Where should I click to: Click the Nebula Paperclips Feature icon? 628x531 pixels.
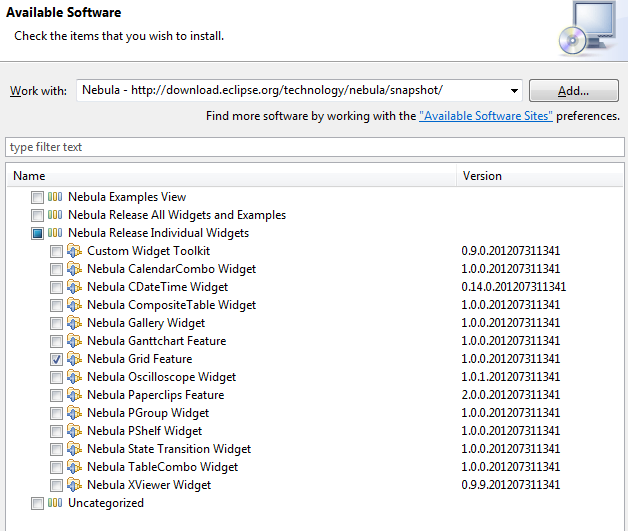[74, 395]
